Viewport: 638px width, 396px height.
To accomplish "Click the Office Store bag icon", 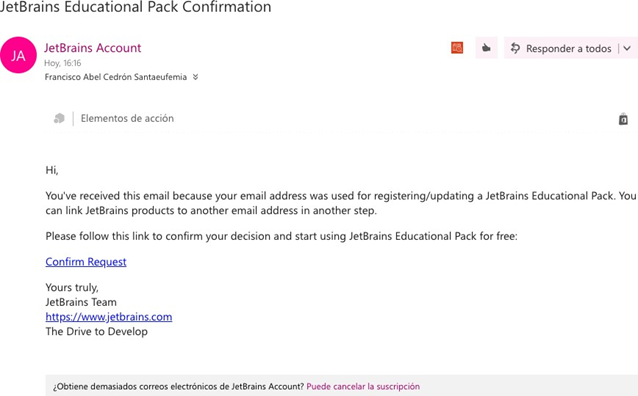I will point(623,119).
